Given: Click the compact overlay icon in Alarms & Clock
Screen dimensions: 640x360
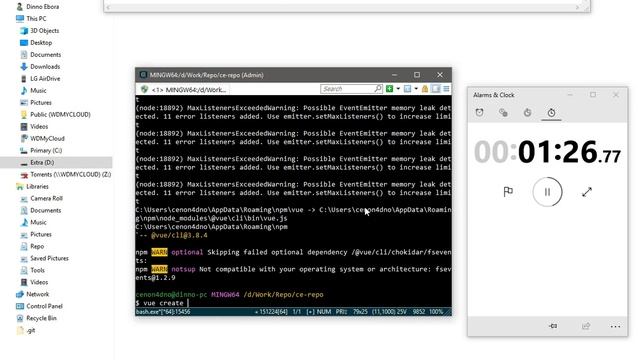Looking at the screenshot, I should click(553, 326).
